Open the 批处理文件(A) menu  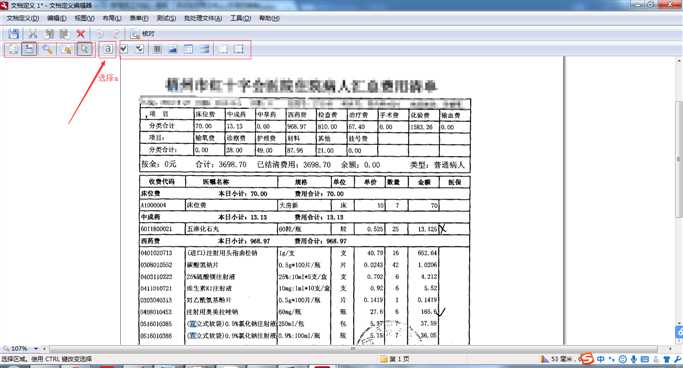click(203, 18)
